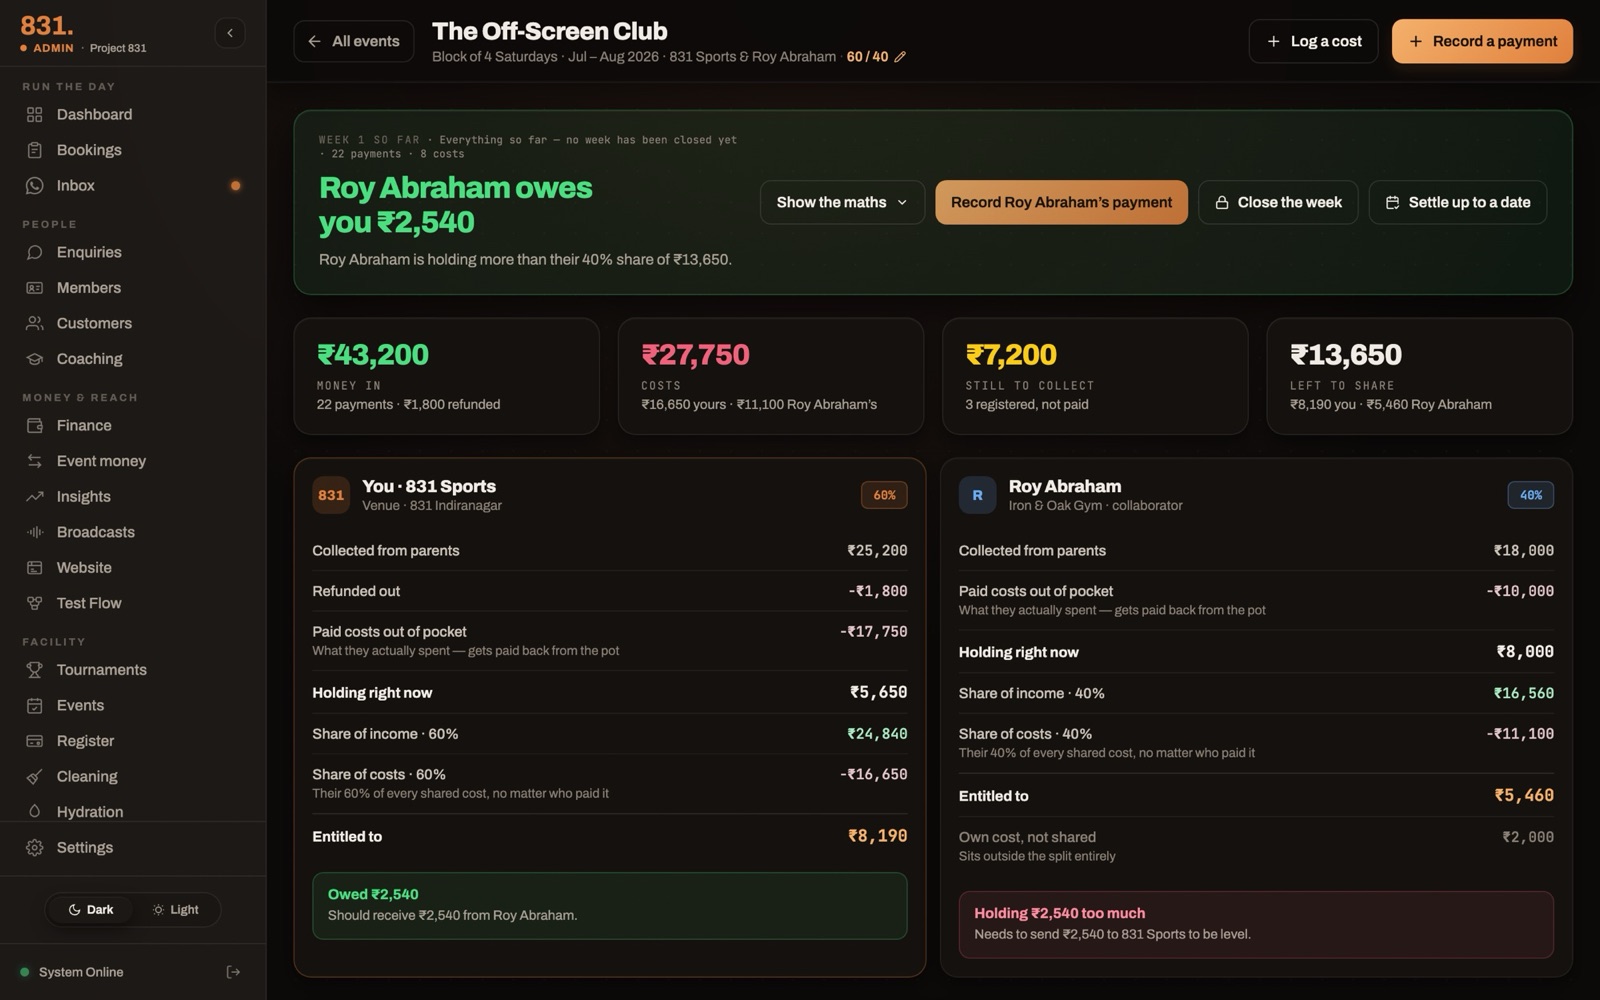Click the Website icon in the sidebar
This screenshot has width=1600, height=1000.
(x=35, y=567)
